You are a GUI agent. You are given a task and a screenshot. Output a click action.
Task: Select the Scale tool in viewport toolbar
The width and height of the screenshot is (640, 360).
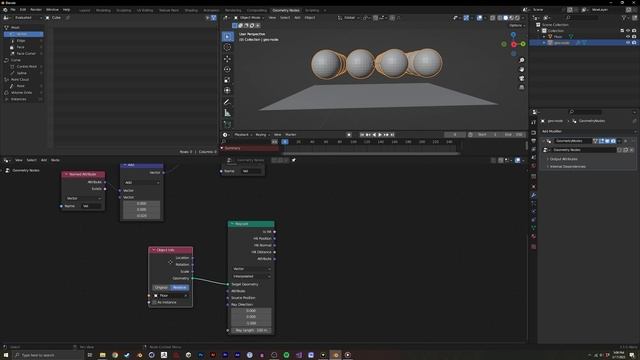click(x=227, y=80)
